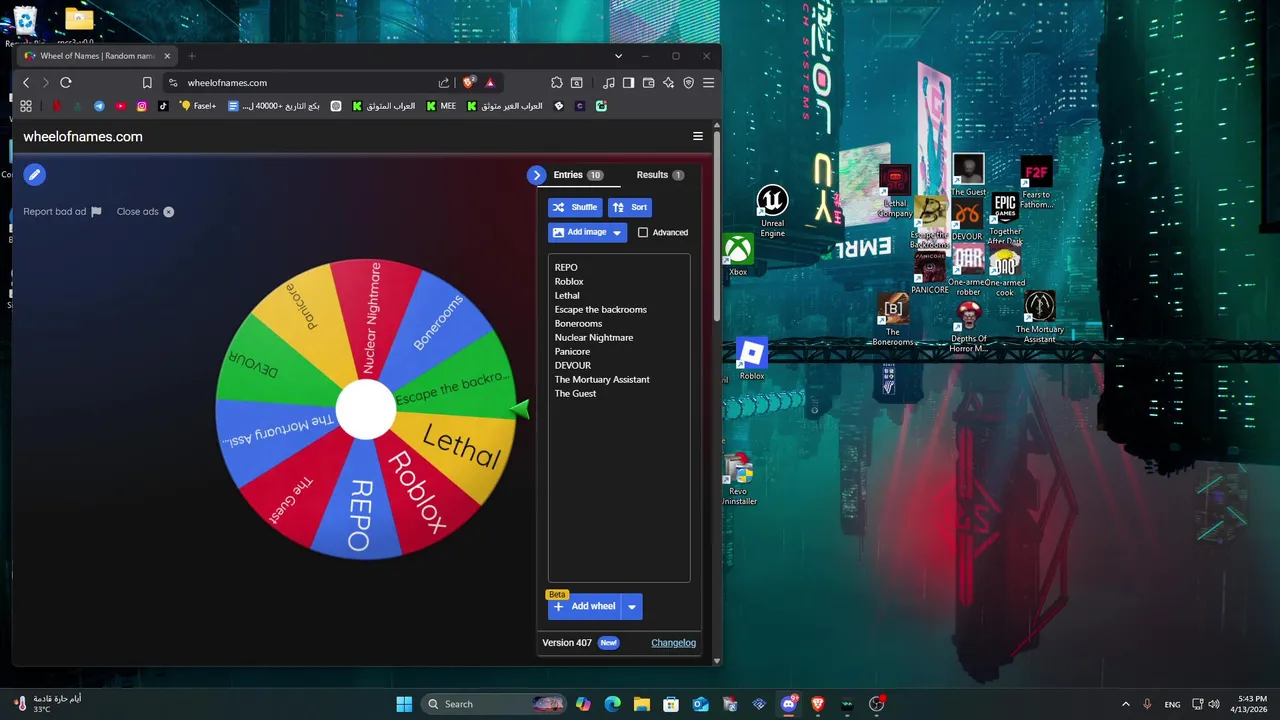The height and width of the screenshot is (720, 1280).
Task: Select Unreal Engine desktop shortcut
Action: click(772, 212)
